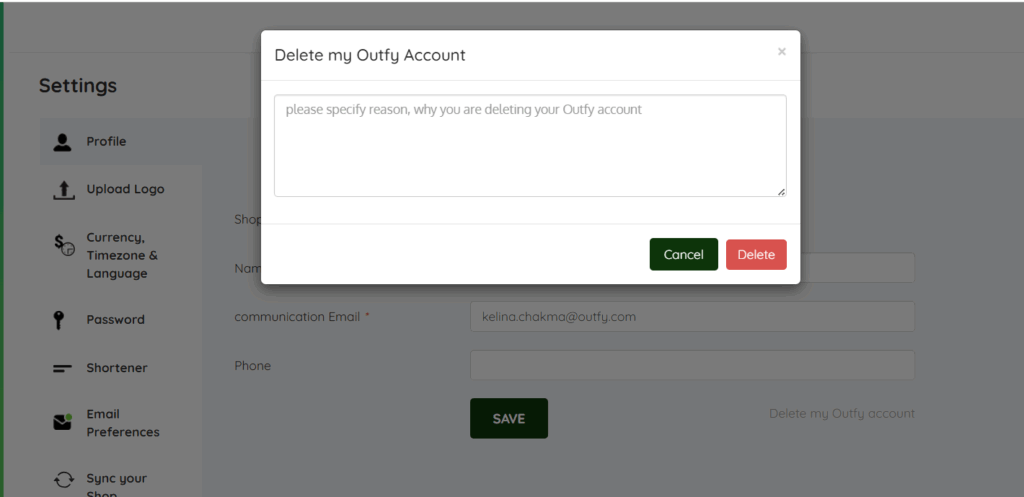This screenshot has height=497, width=1024.
Task: Focus the deletion reason text area
Action: point(530,146)
